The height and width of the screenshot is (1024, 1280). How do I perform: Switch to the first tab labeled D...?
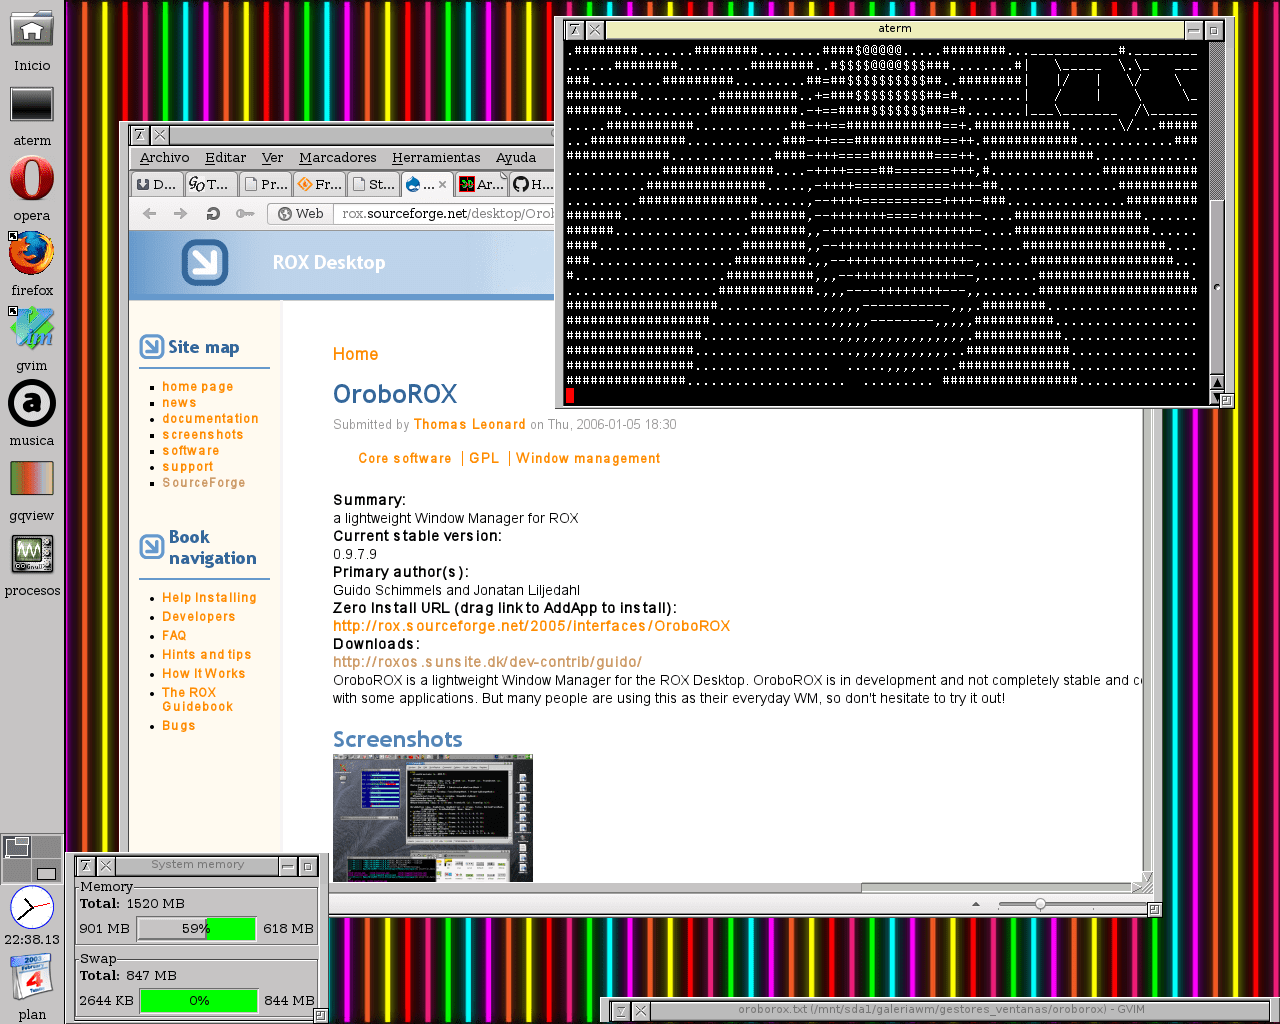pos(156,184)
